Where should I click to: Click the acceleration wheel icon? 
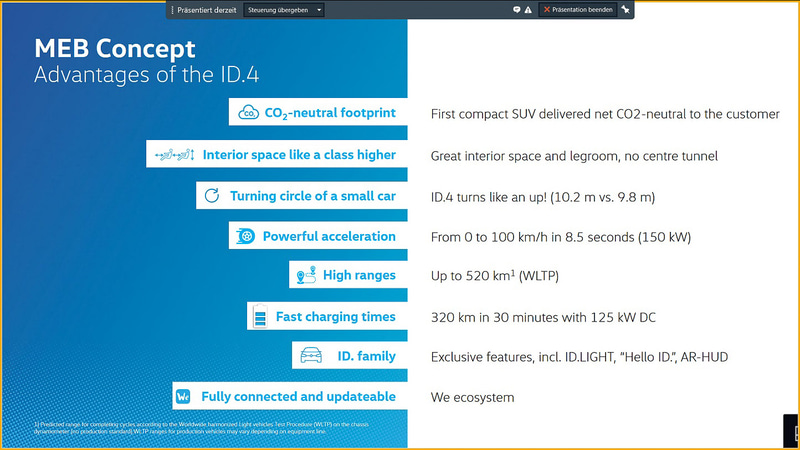[245, 236]
